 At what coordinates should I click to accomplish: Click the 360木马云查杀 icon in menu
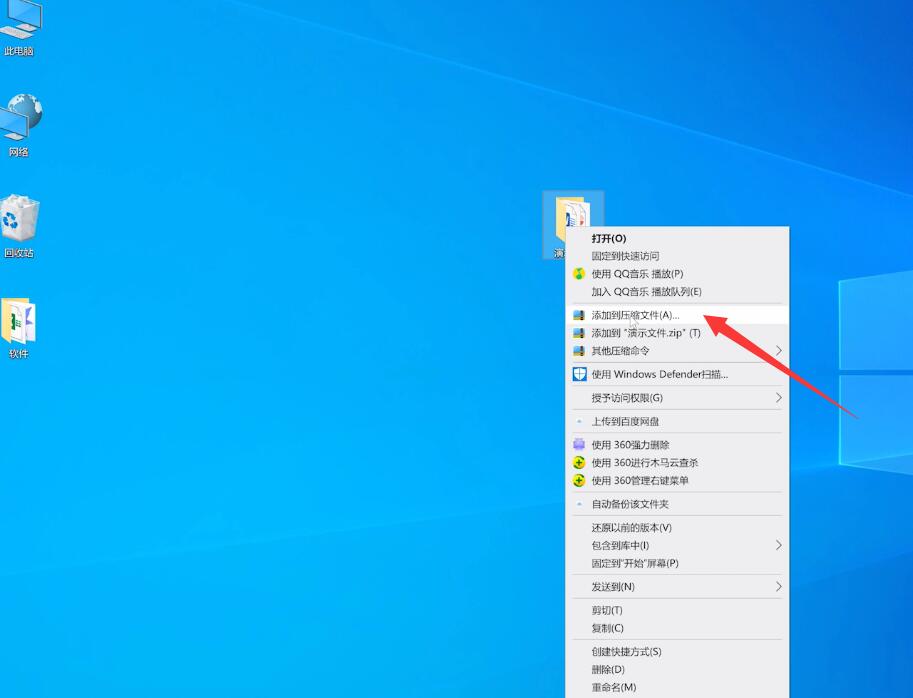pyautogui.click(x=579, y=463)
